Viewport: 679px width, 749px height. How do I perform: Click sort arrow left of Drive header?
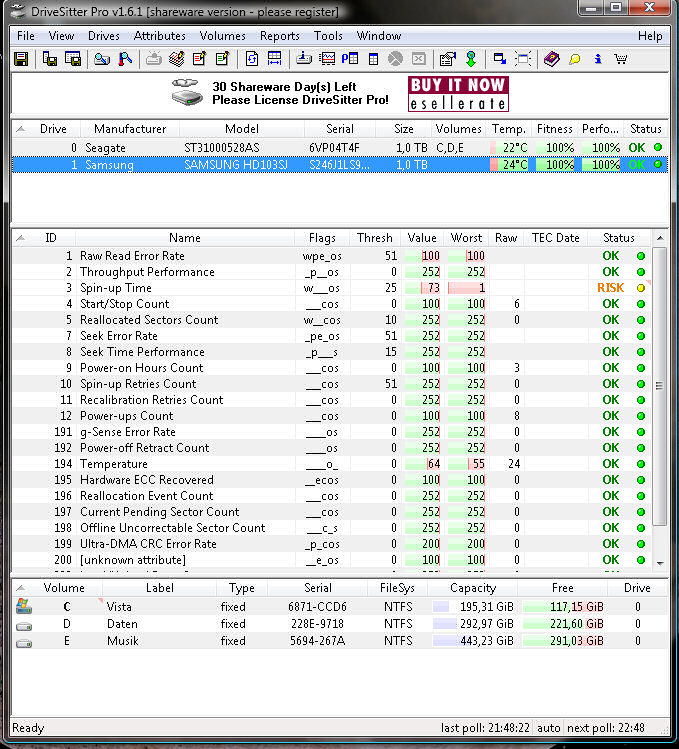21,129
